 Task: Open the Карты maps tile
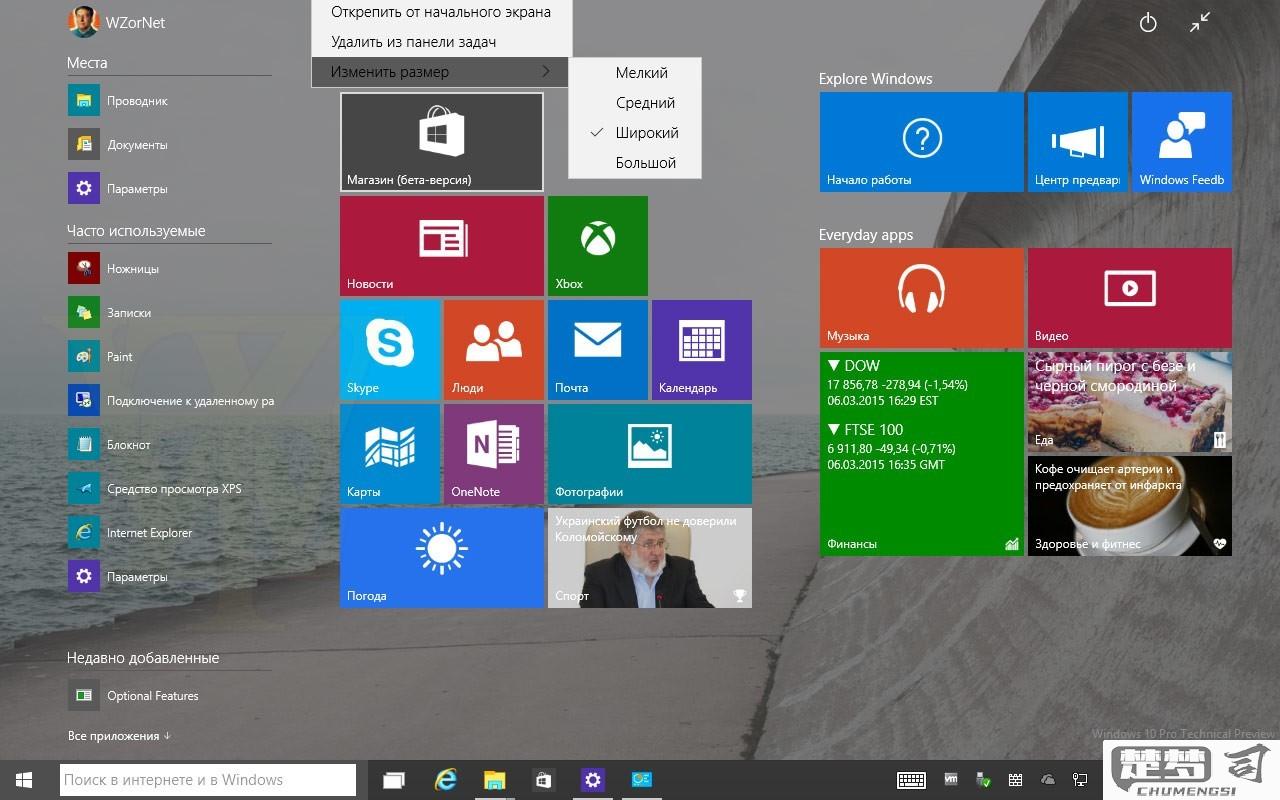pos(390,454)
